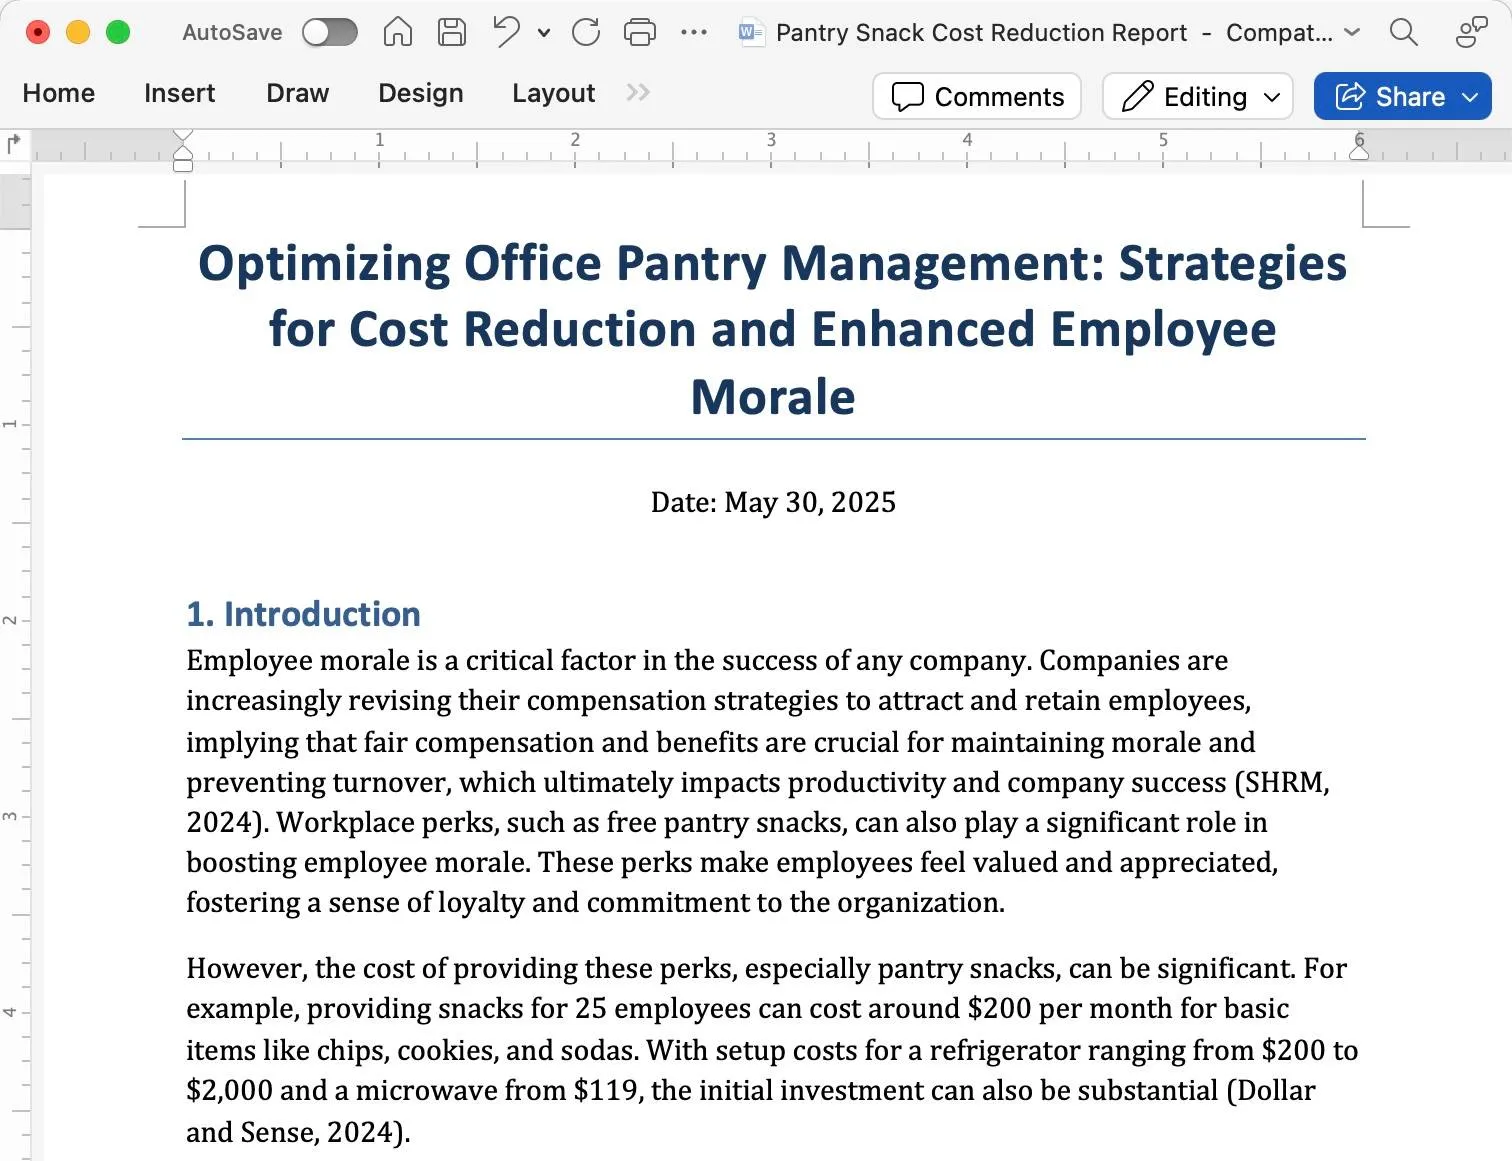Click the Search magnifier icon
The image size is (1512, 1161).
(1404, 32)
